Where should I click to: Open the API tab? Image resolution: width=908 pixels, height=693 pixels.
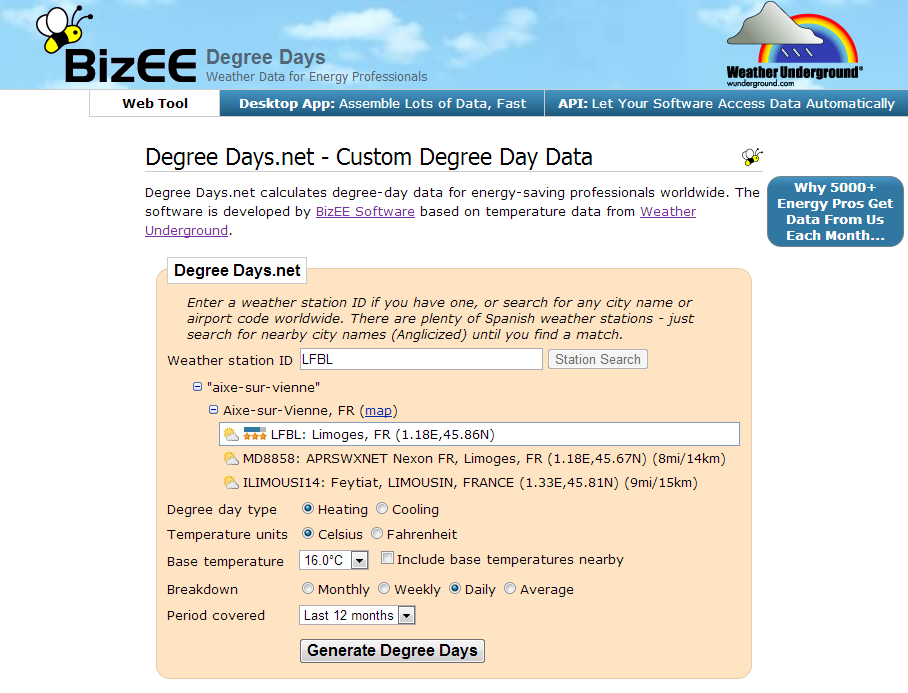tap(726, 104)
